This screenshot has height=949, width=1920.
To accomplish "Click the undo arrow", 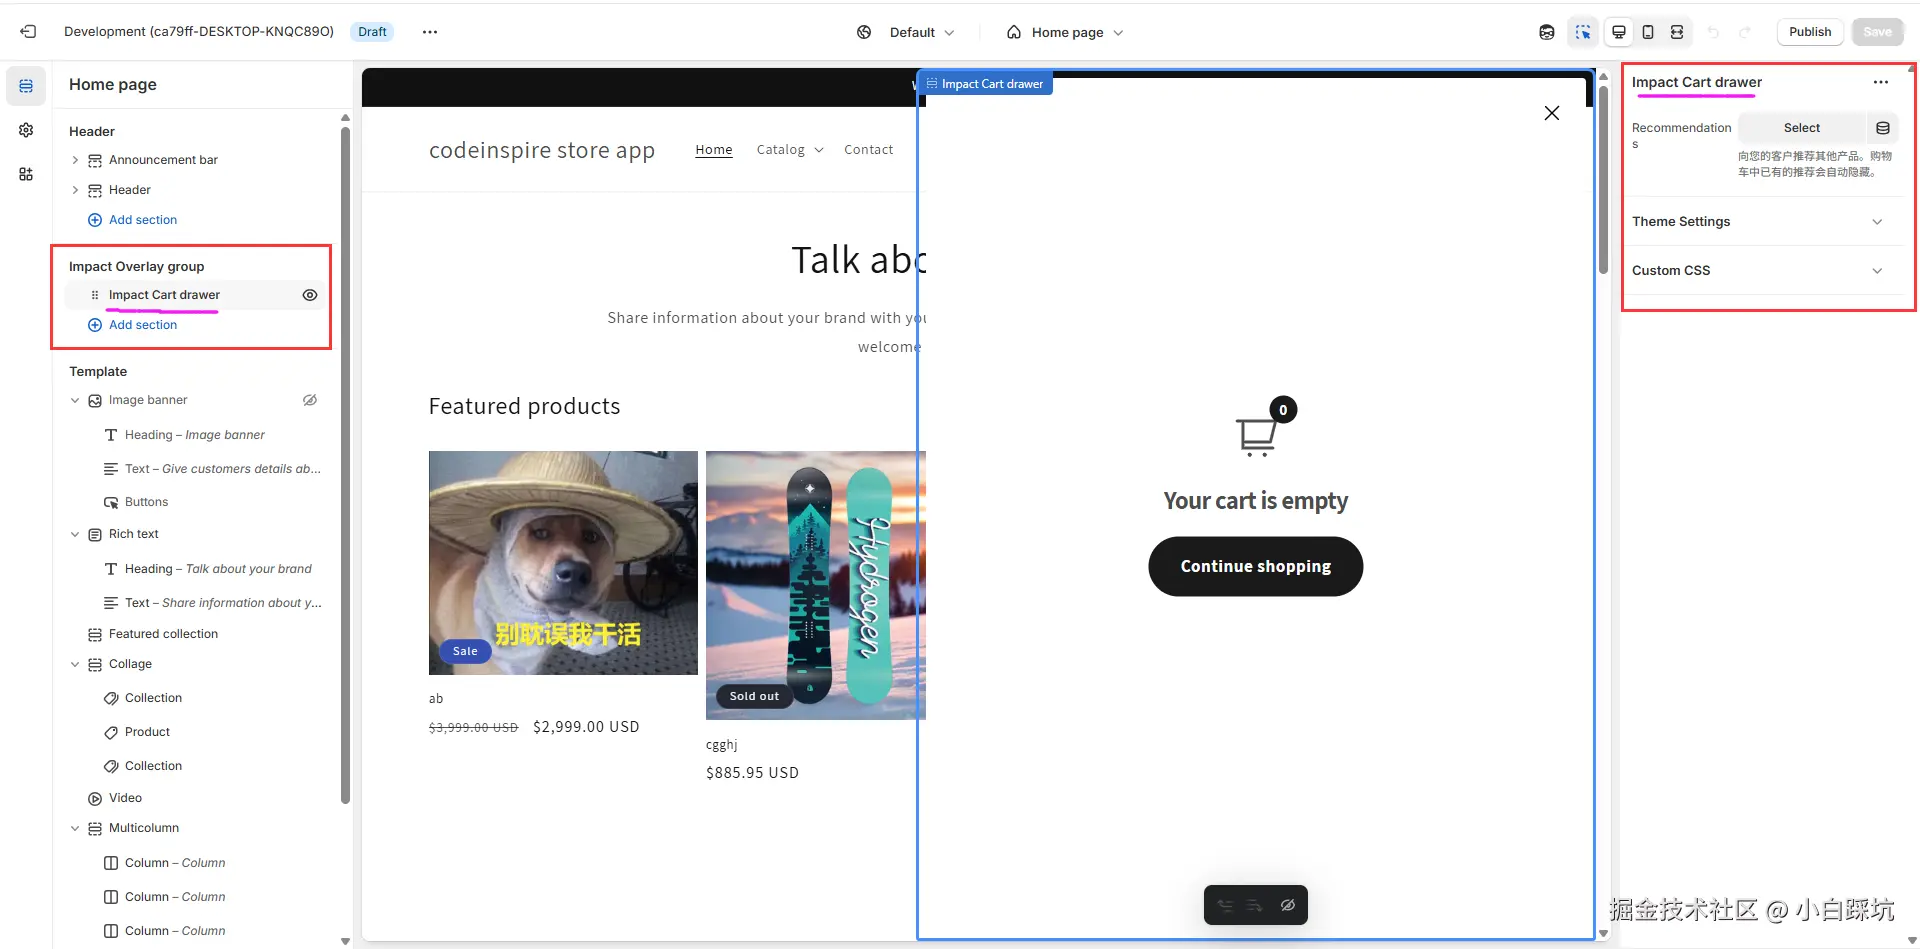I will point(1713,32).
